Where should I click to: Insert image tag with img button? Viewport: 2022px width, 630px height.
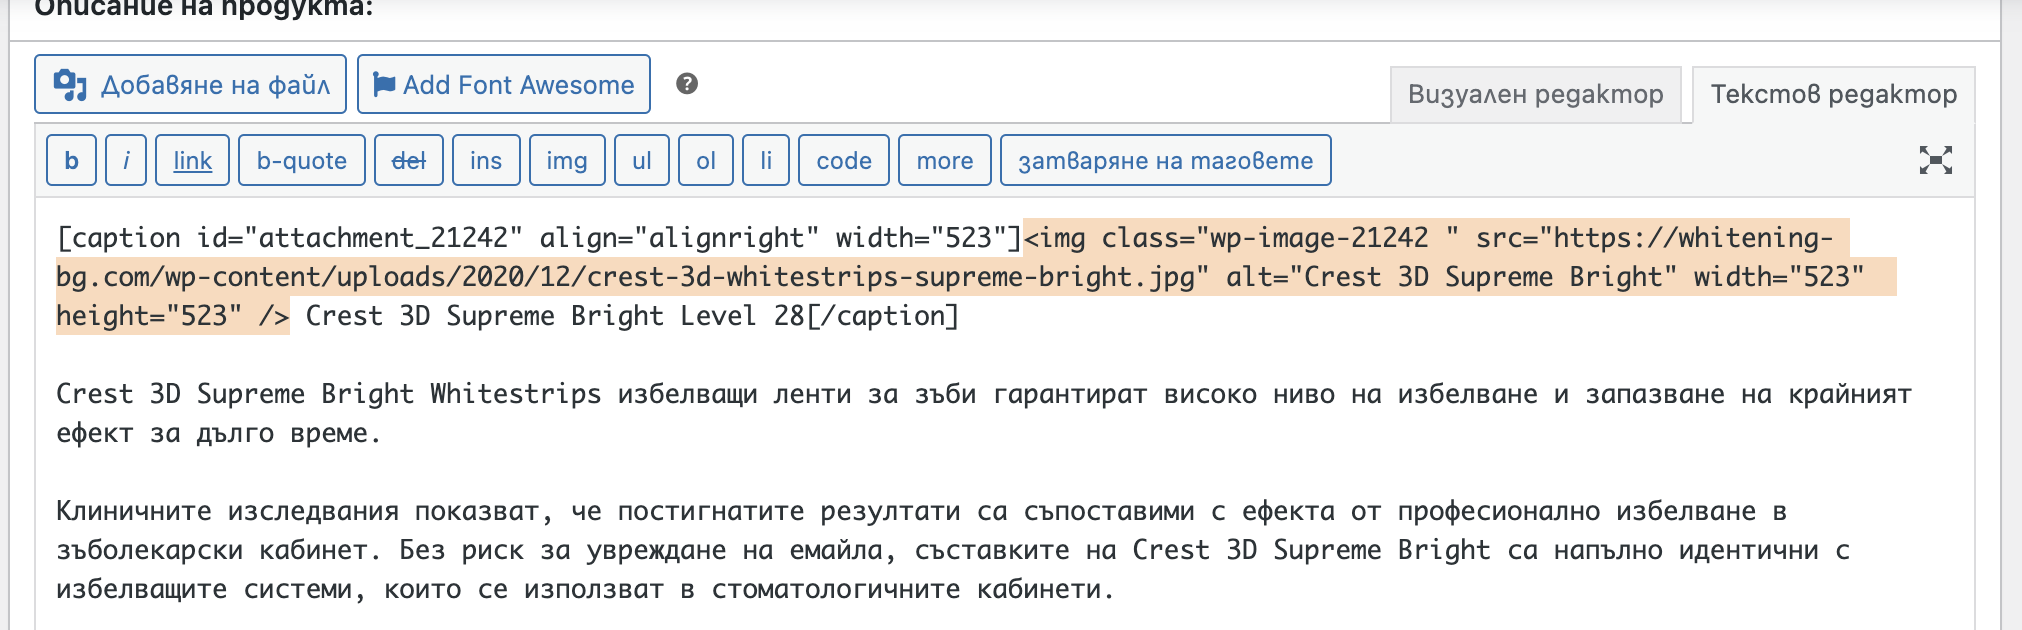click(567, 160)
